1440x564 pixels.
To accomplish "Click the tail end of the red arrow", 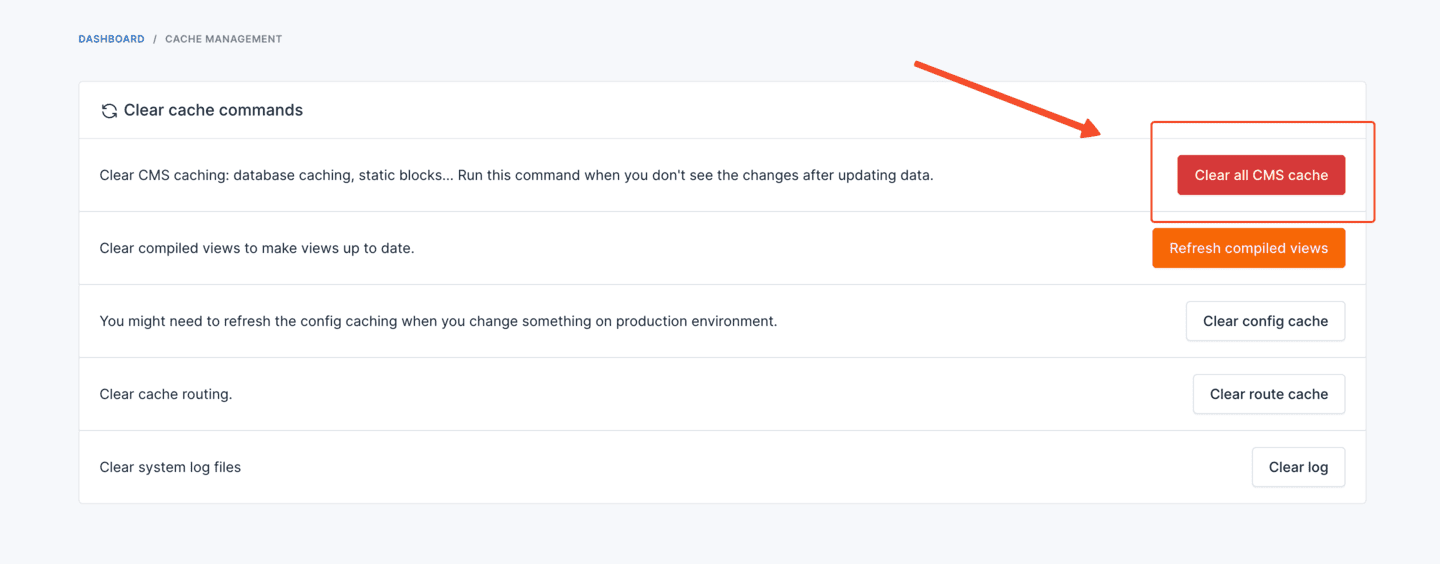I will [x=918, y=65].
